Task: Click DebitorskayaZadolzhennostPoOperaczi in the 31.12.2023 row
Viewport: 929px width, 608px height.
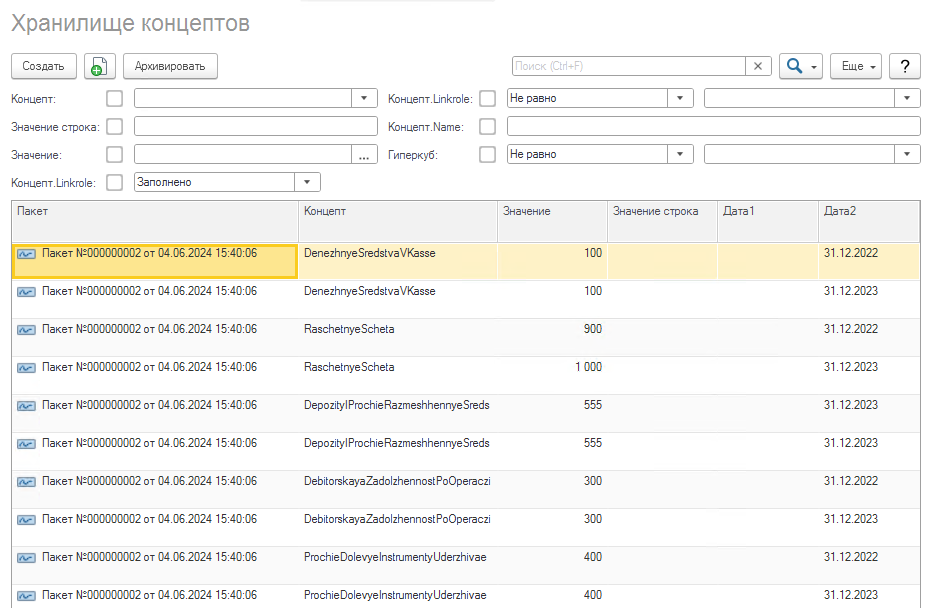Action: coord(398,519)
